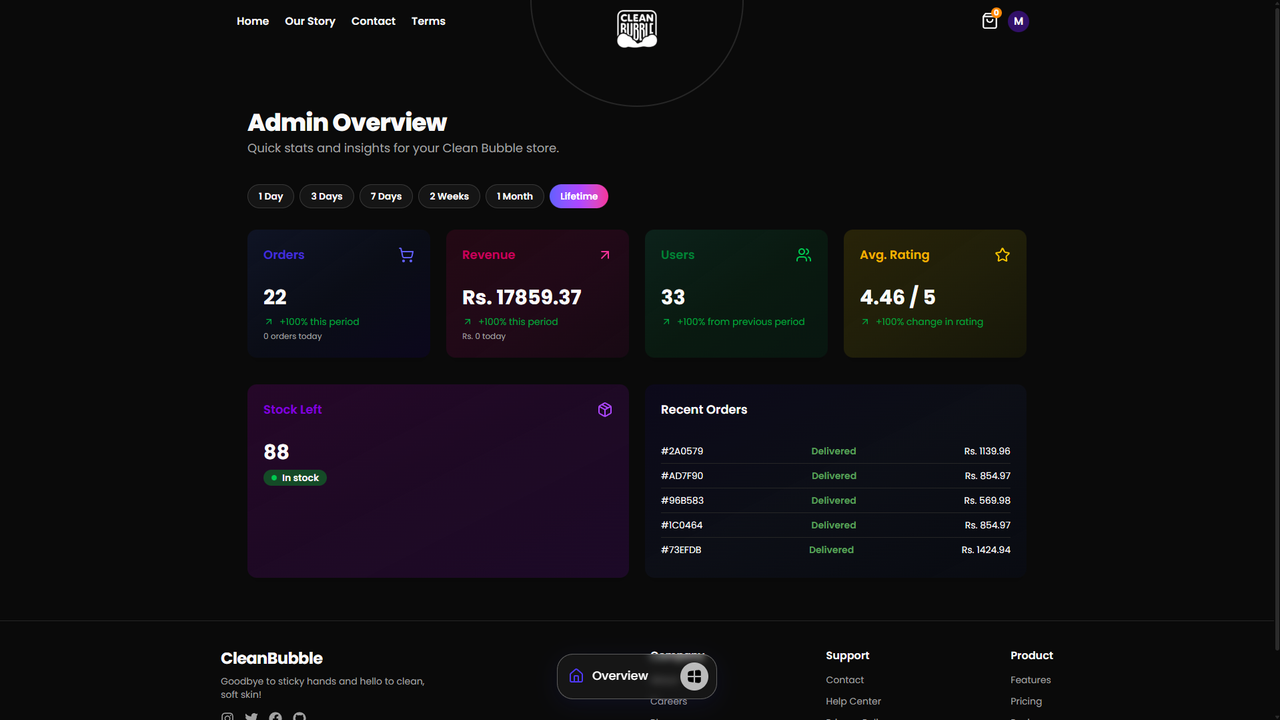1280x720 pixels.
Task: Open the grid menu button in floating nav
Action: (x=694, y=676)
